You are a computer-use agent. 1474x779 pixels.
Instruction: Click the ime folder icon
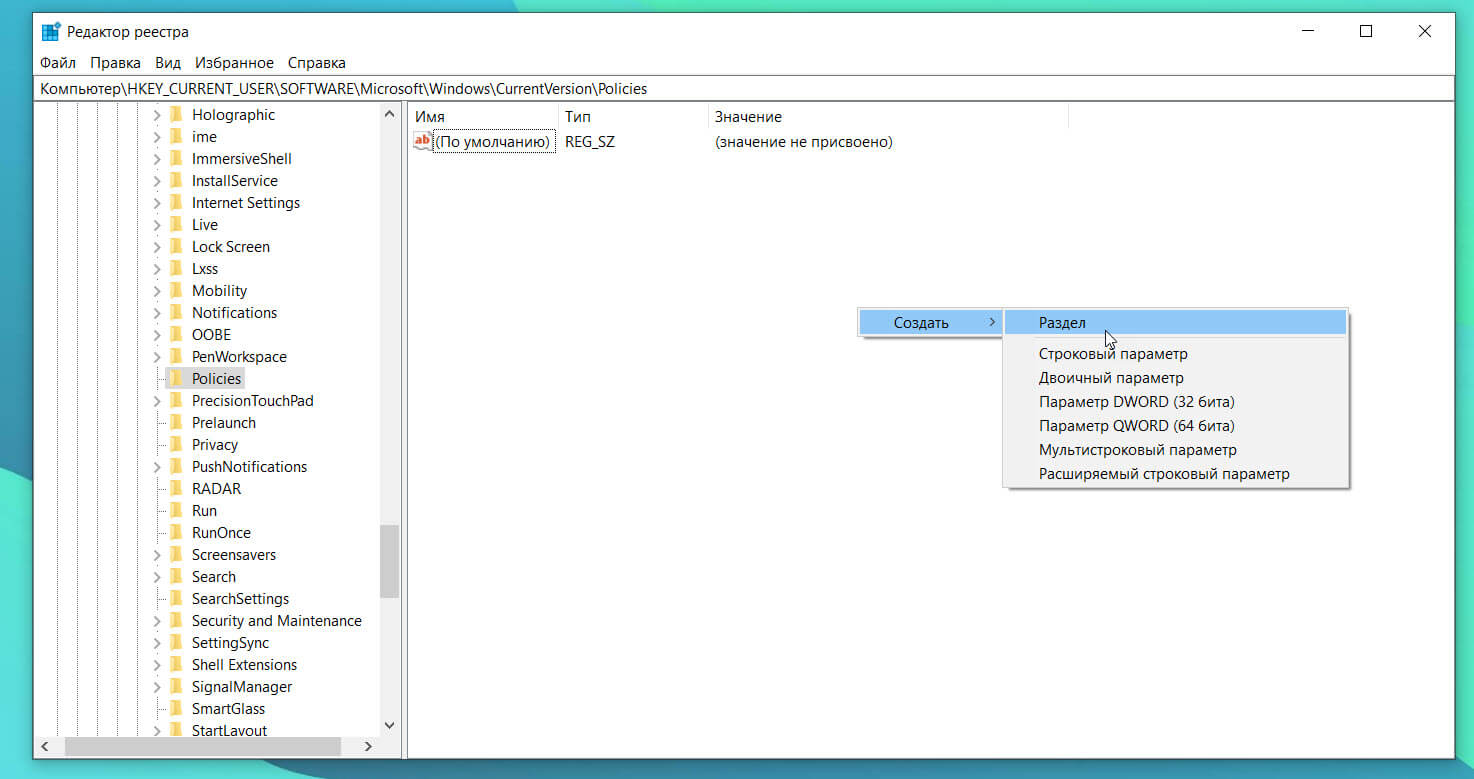(x=176, y=137)
